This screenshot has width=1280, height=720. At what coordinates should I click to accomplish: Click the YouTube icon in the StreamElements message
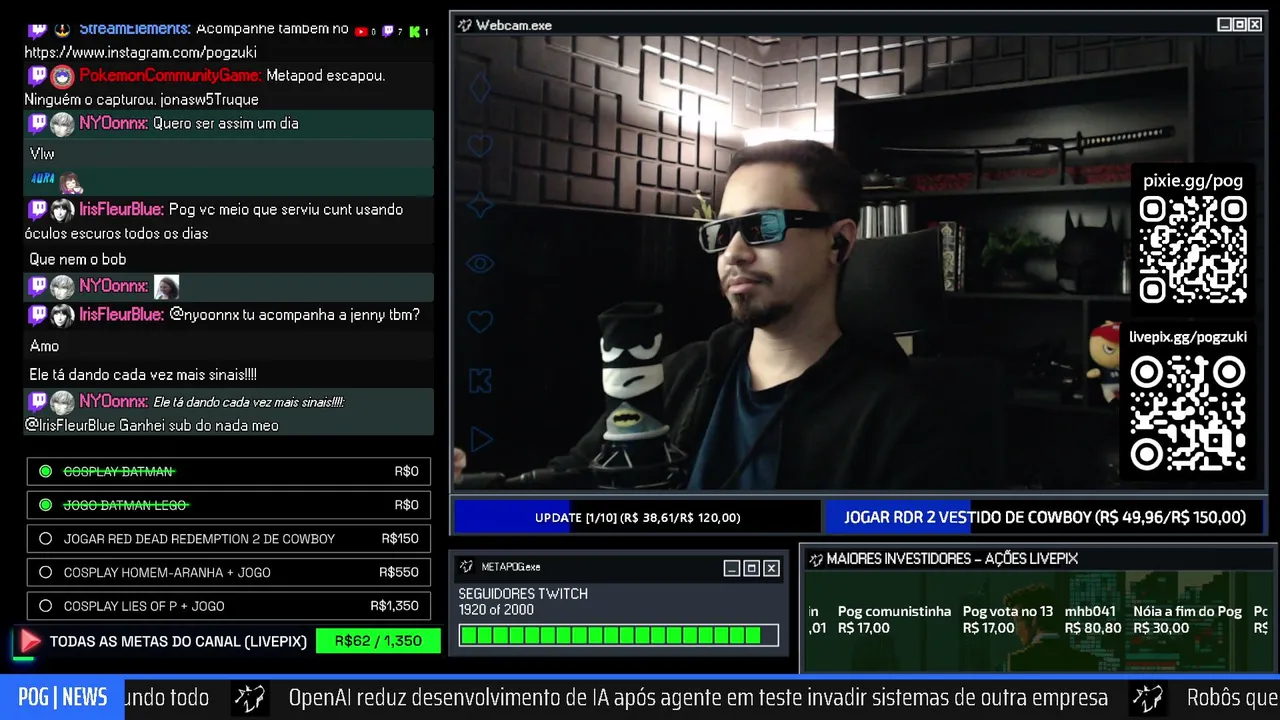pos(361,32)
